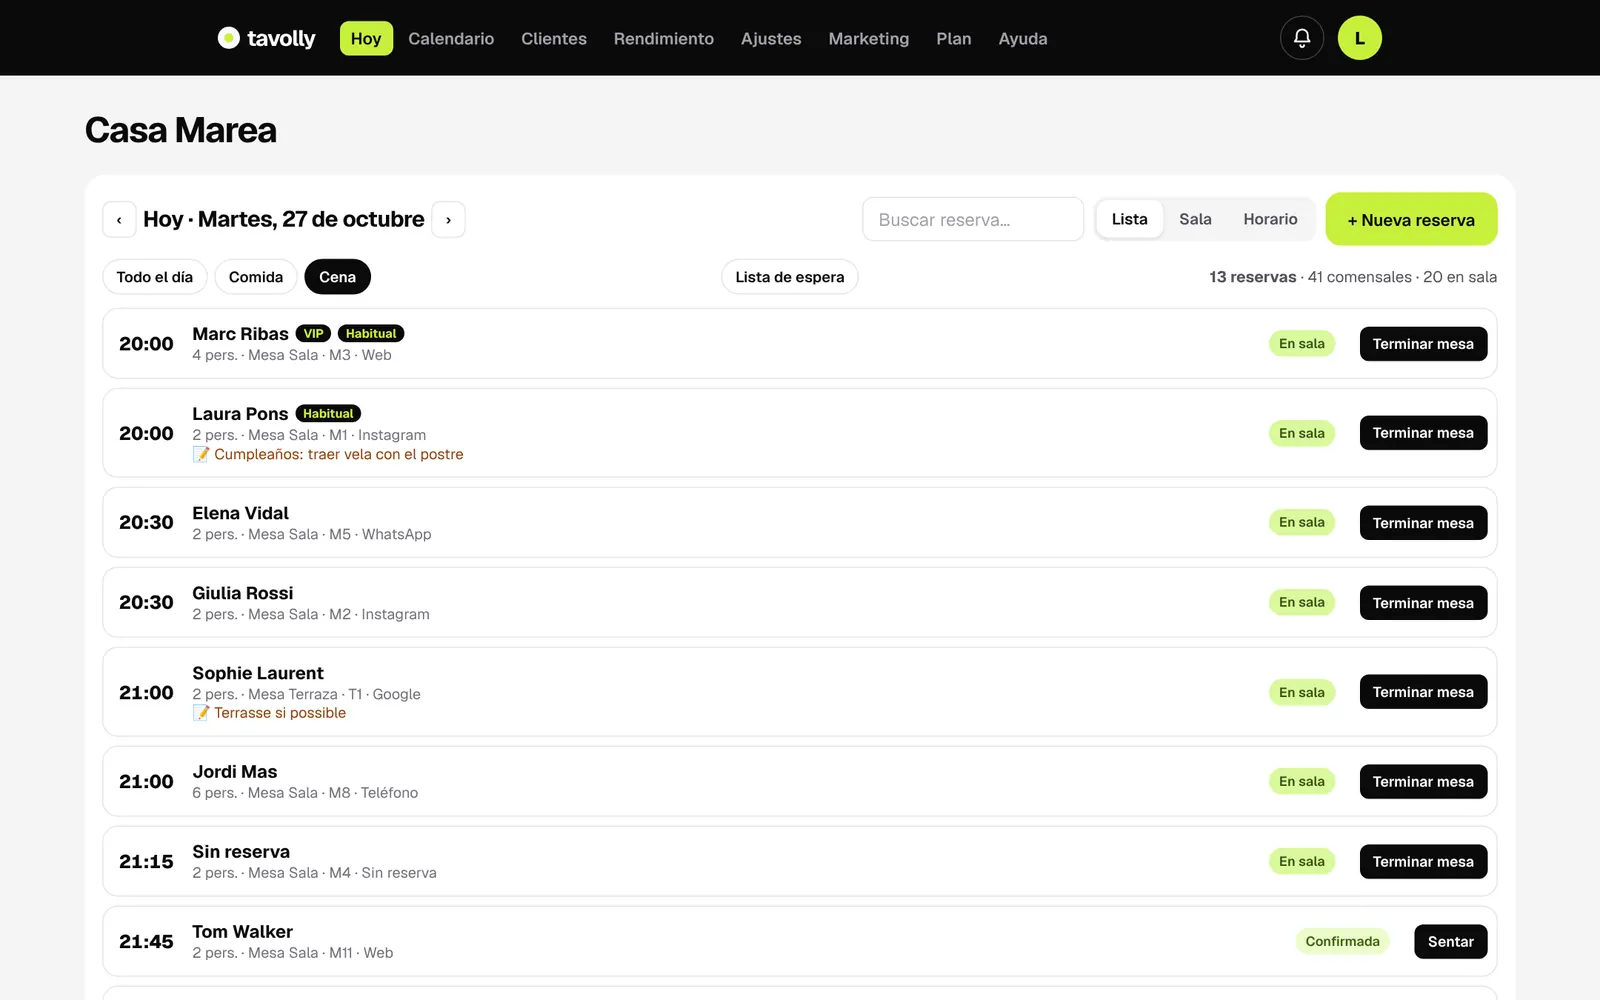Switch to Sala view
Image resolution: width=1600 pixels, height=1000 pixels.
pos(1195,219)
